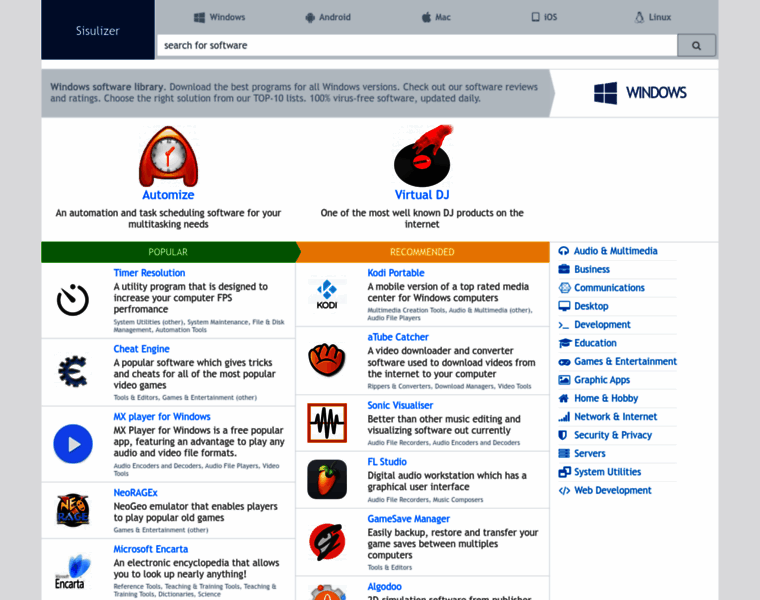760x600 pixels.
Task: Click the shield icon beside Security & Privacy
Action: (x=563, y=435)
